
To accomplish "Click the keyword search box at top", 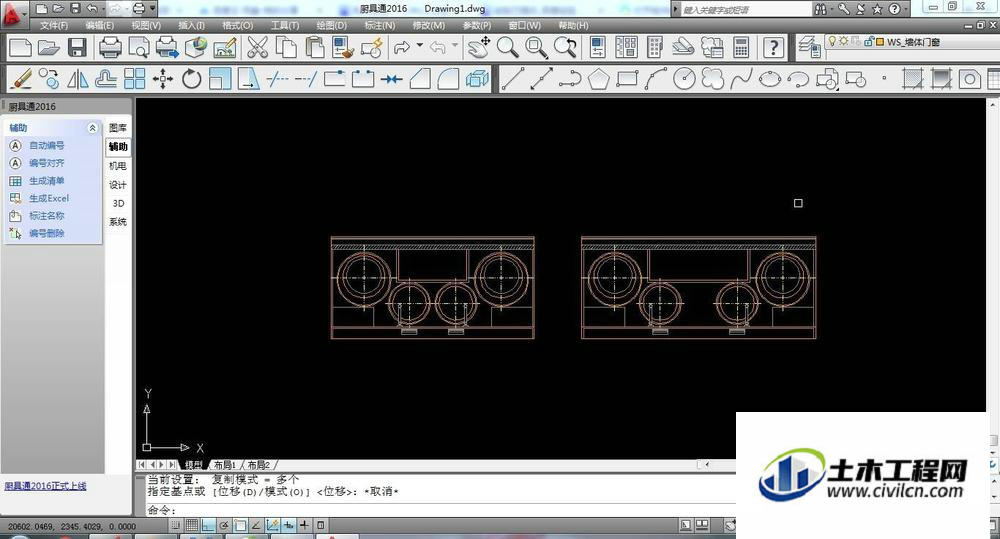I will click(x=745, y=10).
